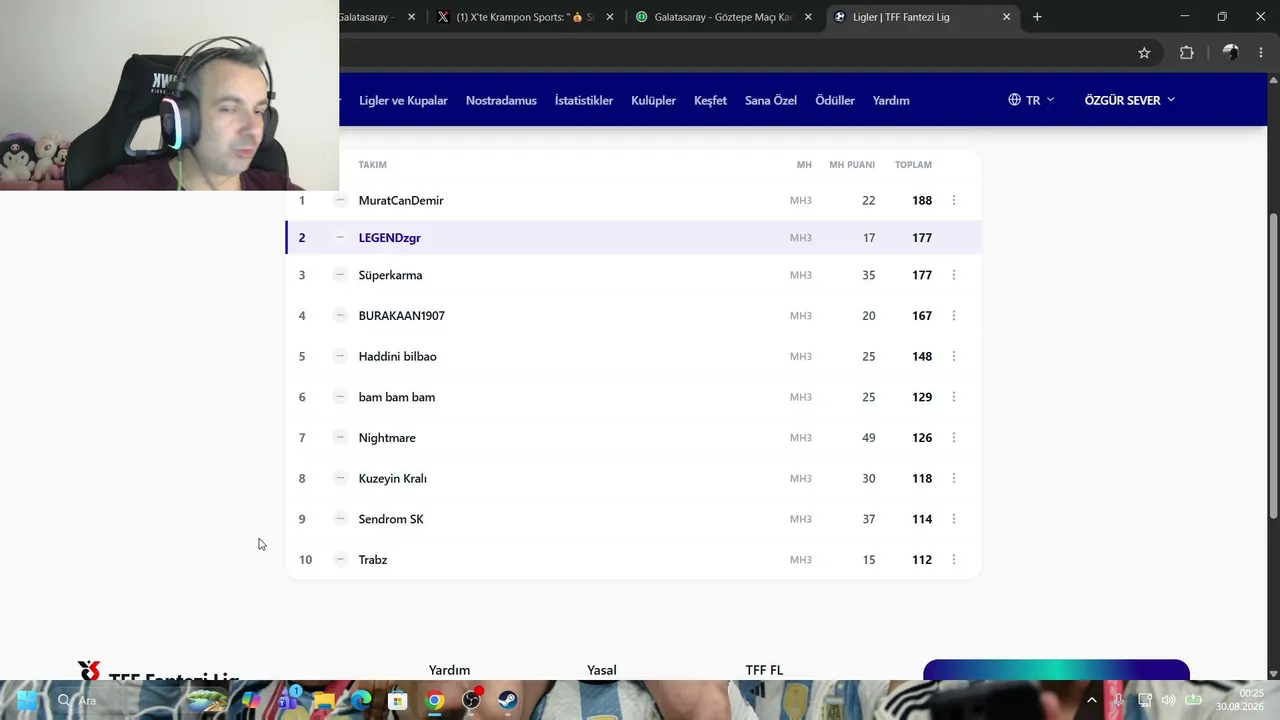Open the Kuzeyin Kralı team link
Image resolution: width=1280 pixels, height=720 pixels.
click(x=393, y=478)
